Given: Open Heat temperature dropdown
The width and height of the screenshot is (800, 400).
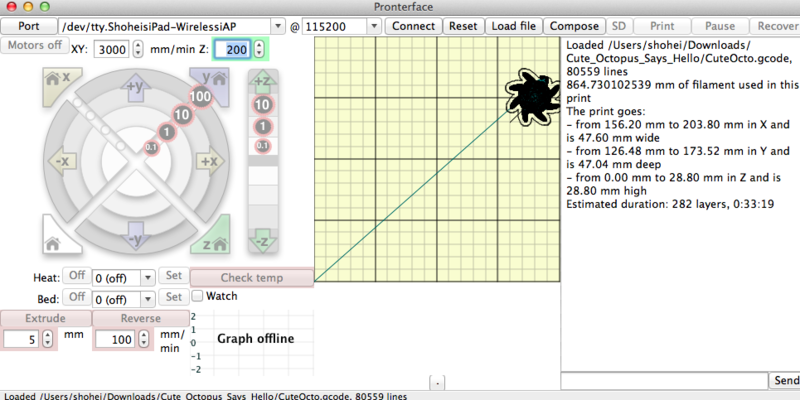Looking at the screenshot, I should click(x=147, y=278).
